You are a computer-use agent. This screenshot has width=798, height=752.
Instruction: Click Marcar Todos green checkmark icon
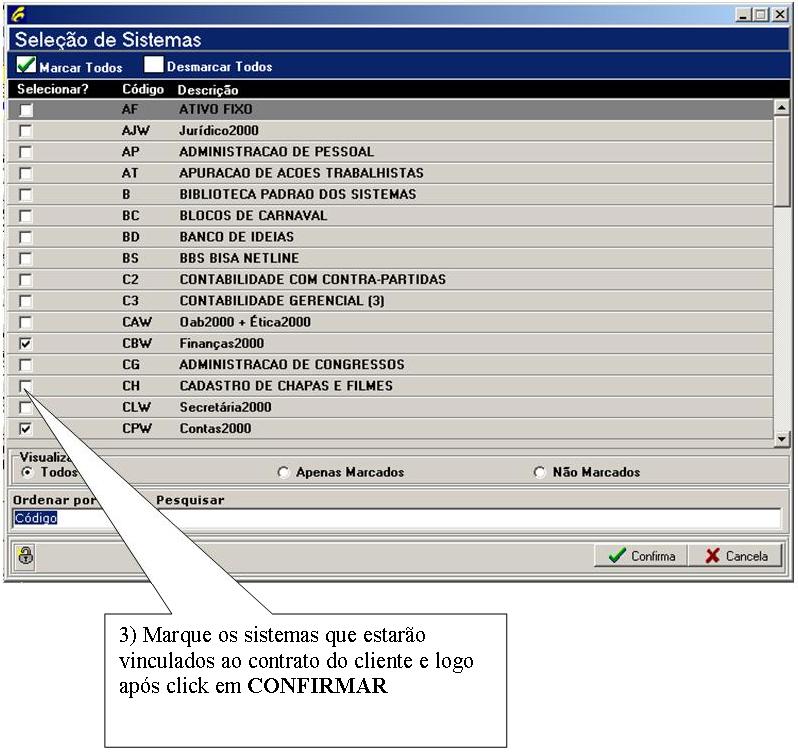point(27,66)
